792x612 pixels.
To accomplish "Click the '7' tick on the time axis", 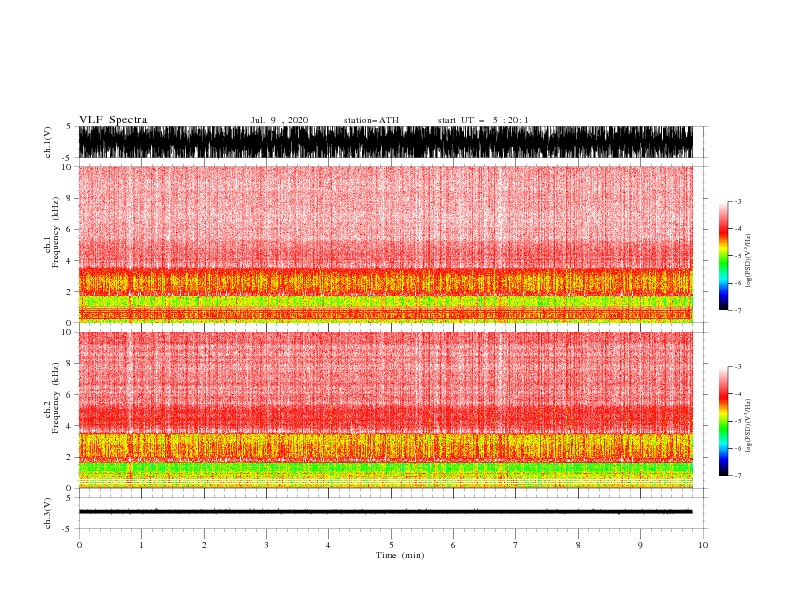I will point(516,545).
